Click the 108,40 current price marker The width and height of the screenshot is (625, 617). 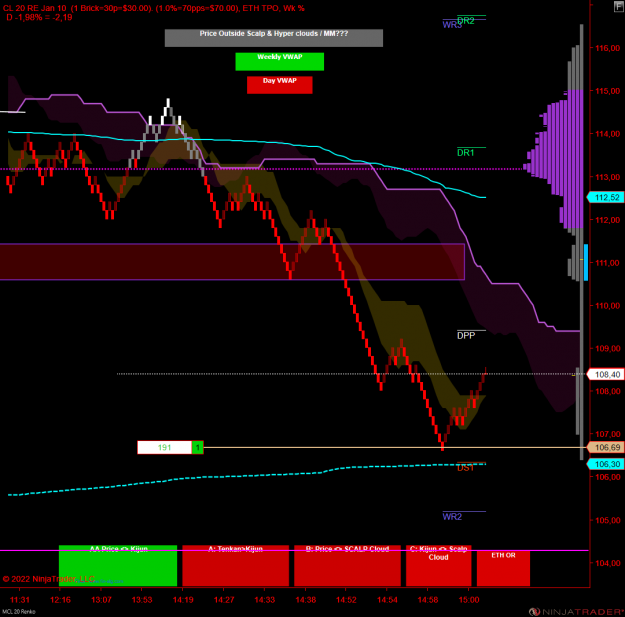605,374
